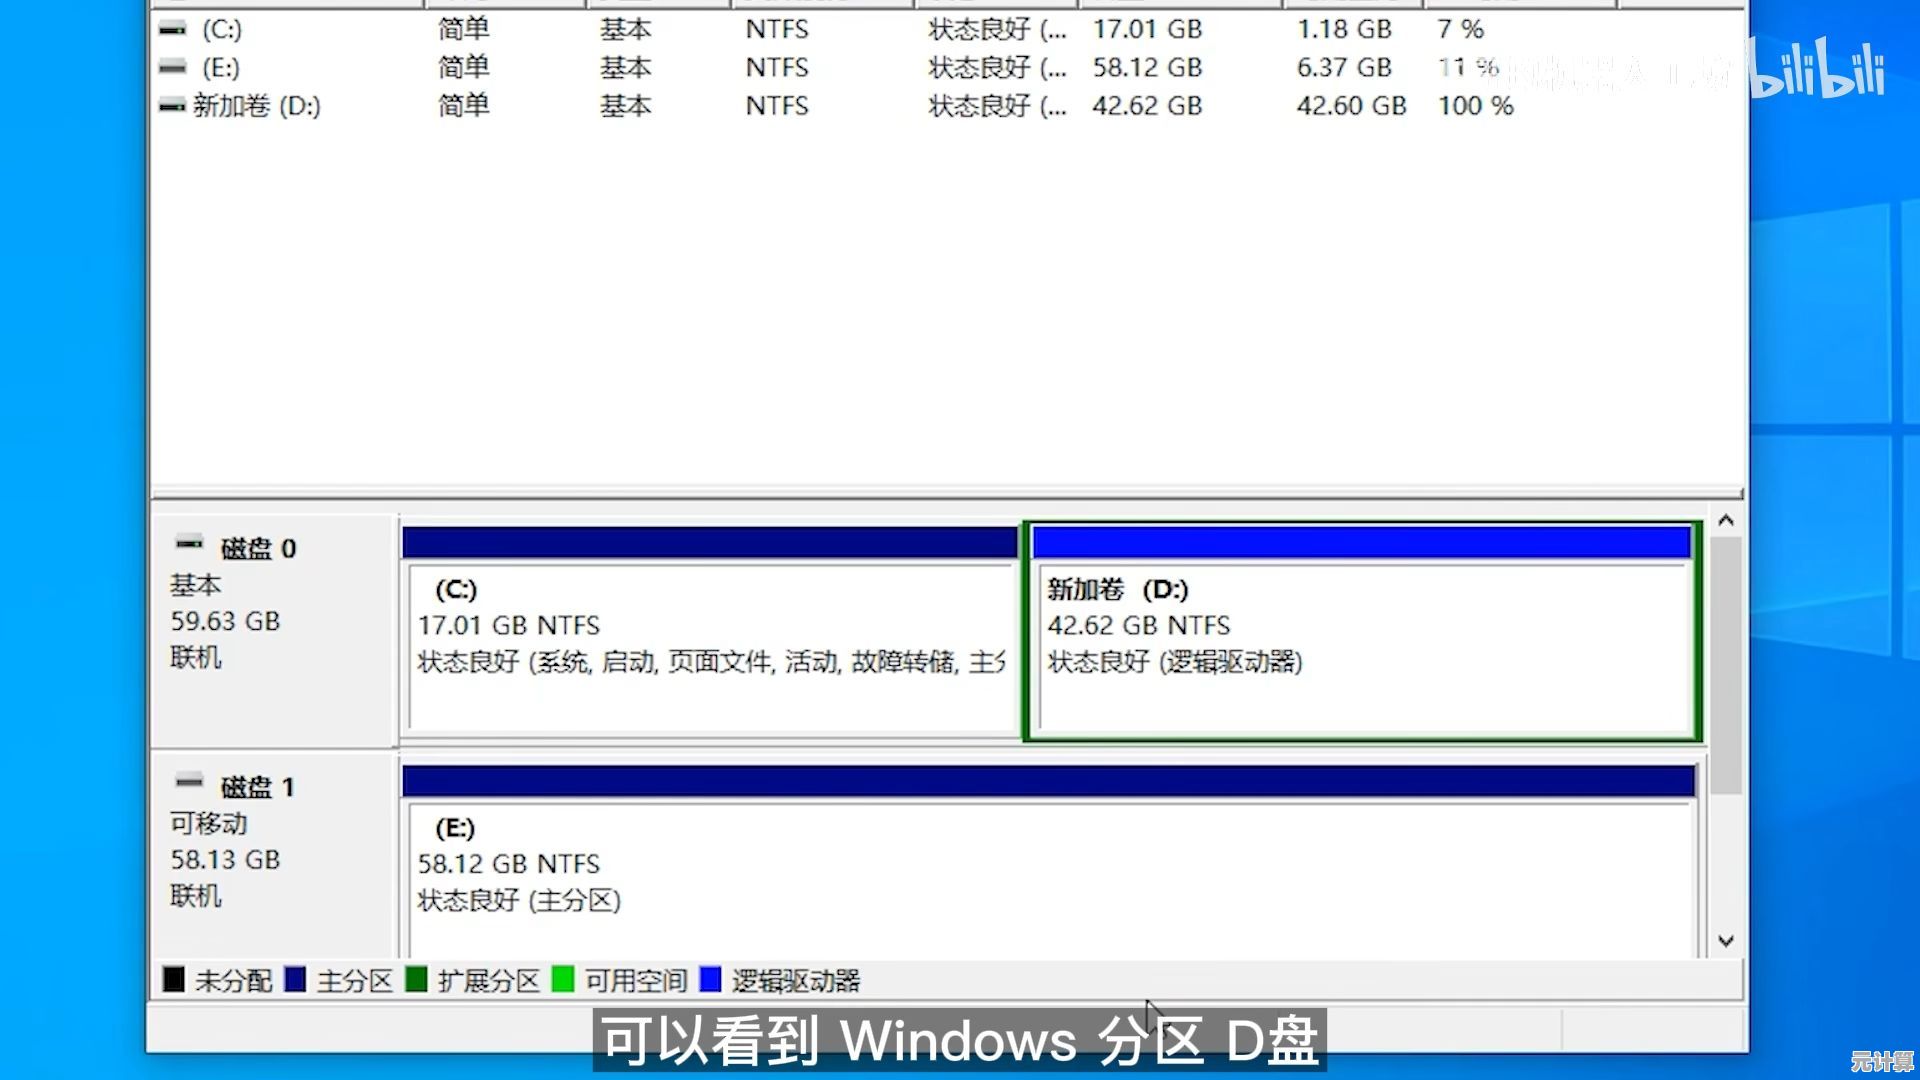Click the dark blue 主分区 legend swatch

point(295,979)
